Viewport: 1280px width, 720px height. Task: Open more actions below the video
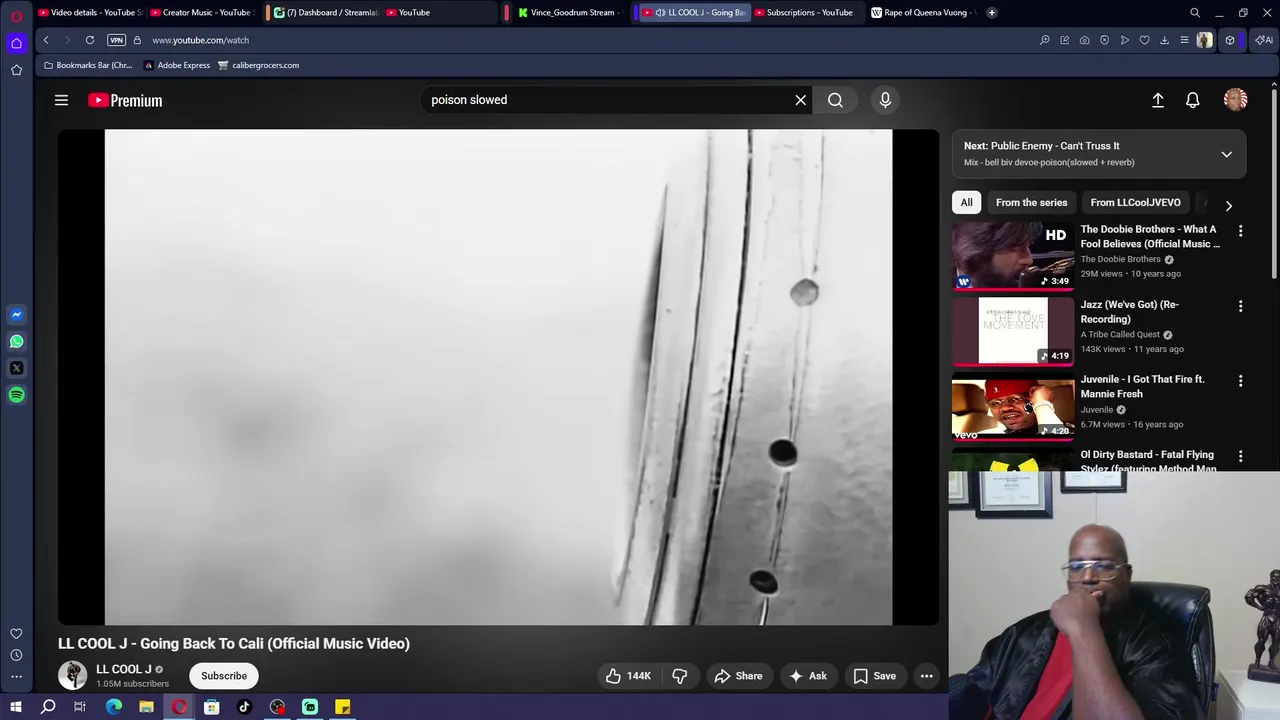(927, 676)
